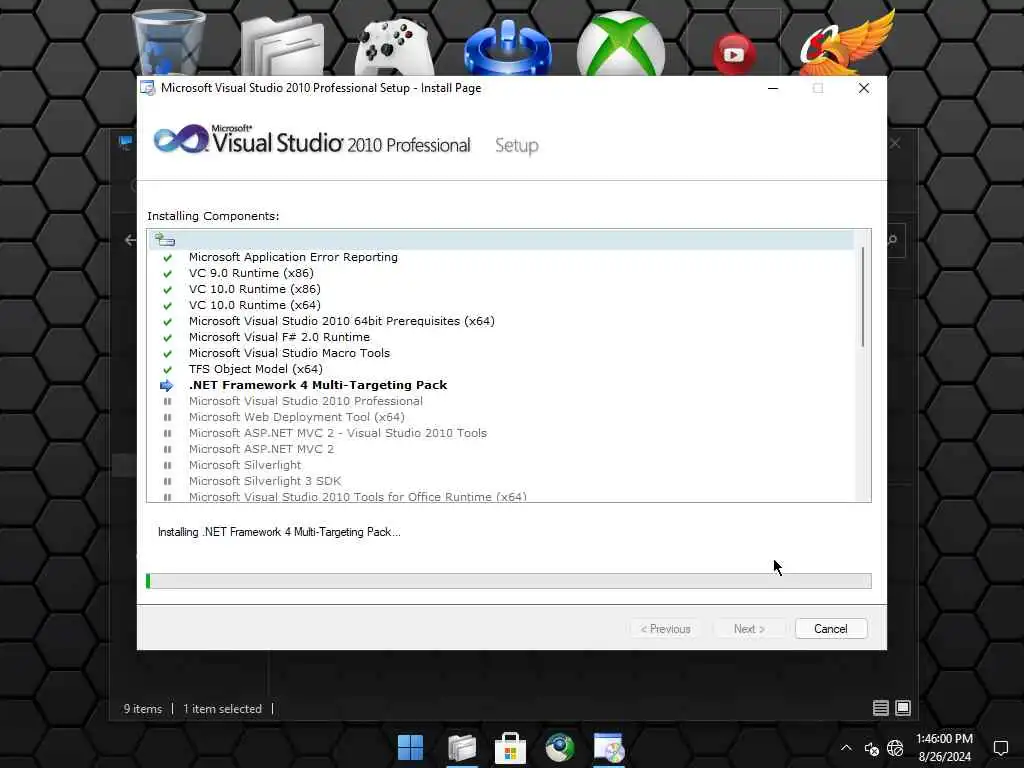
Task: Click the Installing Components label
Action: [213, 216]
